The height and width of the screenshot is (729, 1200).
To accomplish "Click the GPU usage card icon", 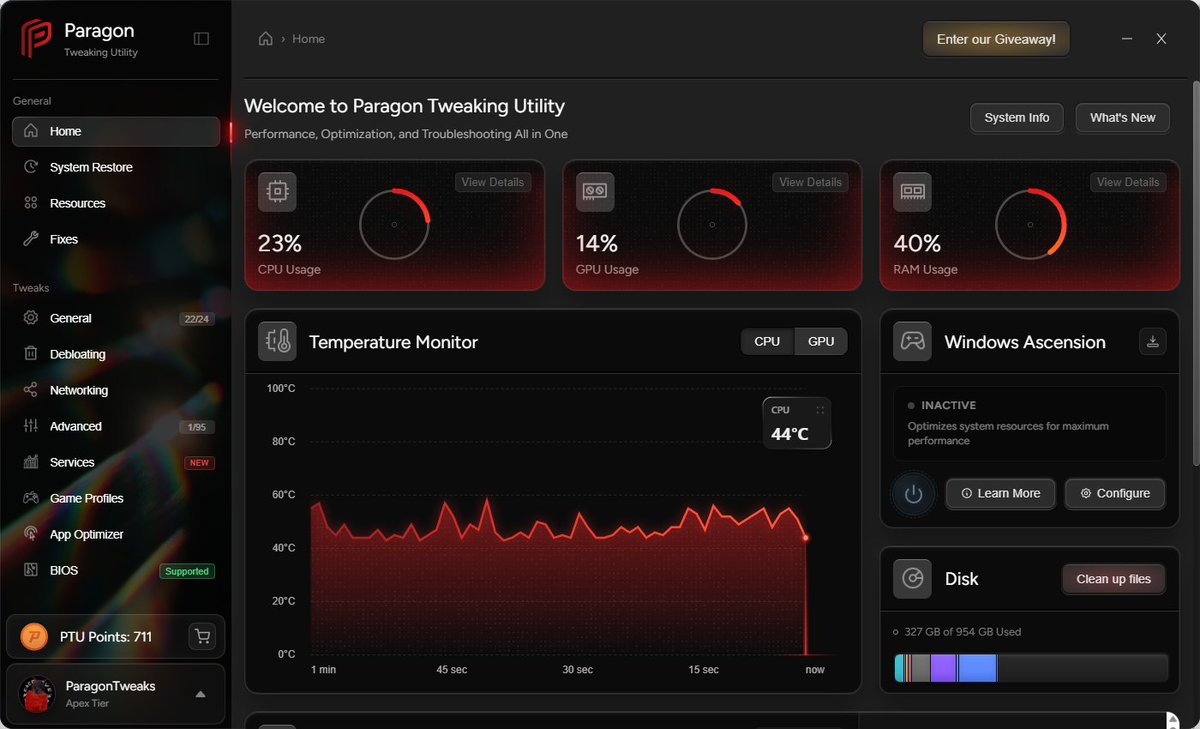I will [x=595, y=191].
